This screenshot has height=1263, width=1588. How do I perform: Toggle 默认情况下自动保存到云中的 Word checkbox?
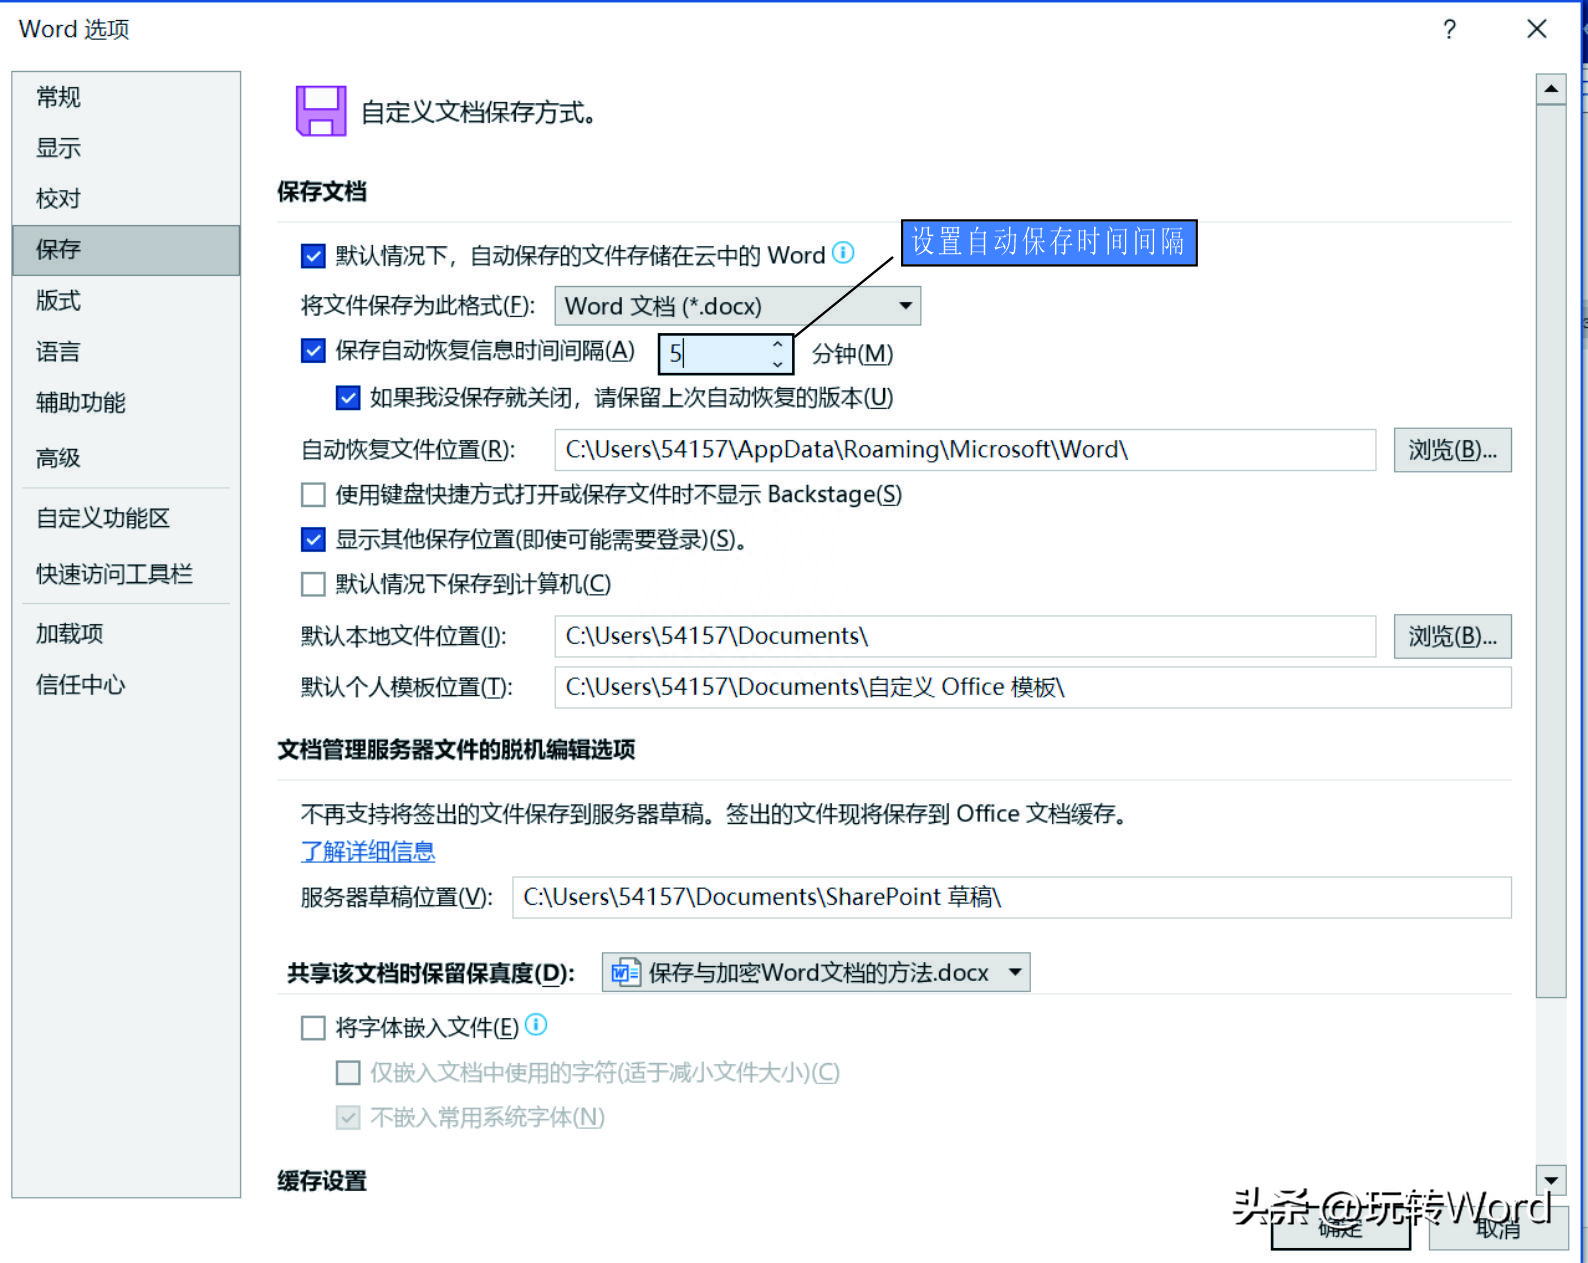[x=313, y=256]
